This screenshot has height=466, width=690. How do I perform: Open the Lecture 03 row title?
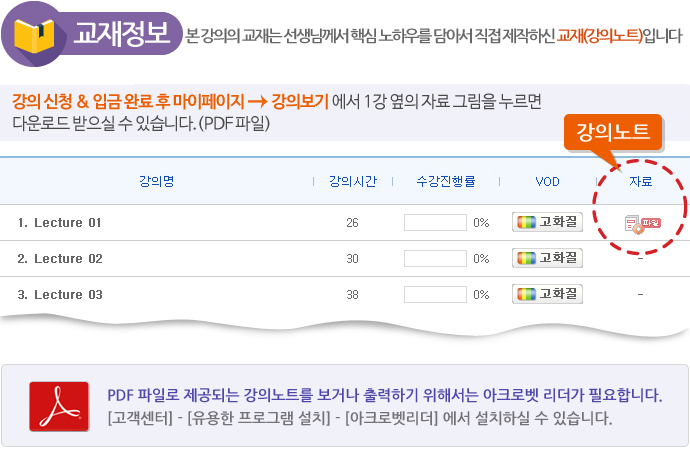(x=68, y=295)
